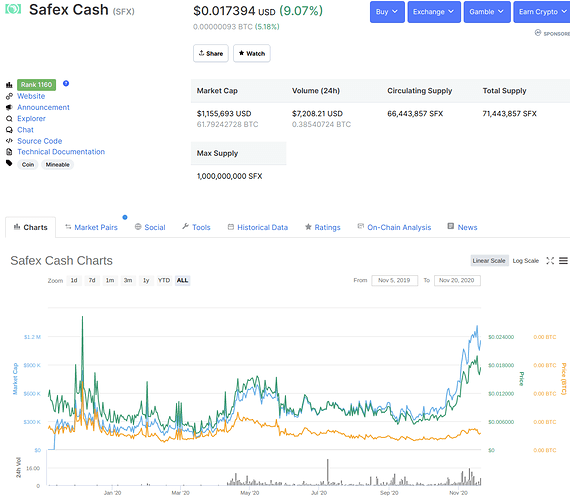This screenshot has width=570, height=500.
Task: Switch to the Market Pairs tab
Action: pyautogui.click(x=91, y=227)
